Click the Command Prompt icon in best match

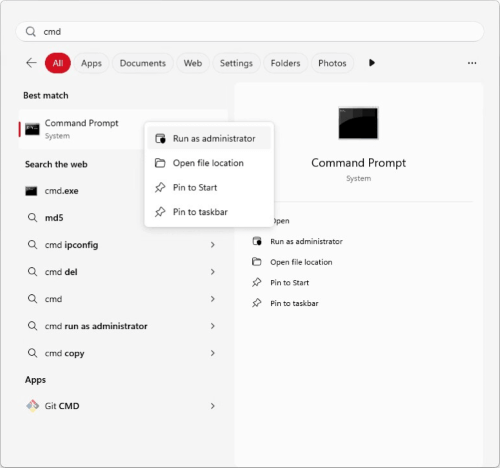(32, 129)
